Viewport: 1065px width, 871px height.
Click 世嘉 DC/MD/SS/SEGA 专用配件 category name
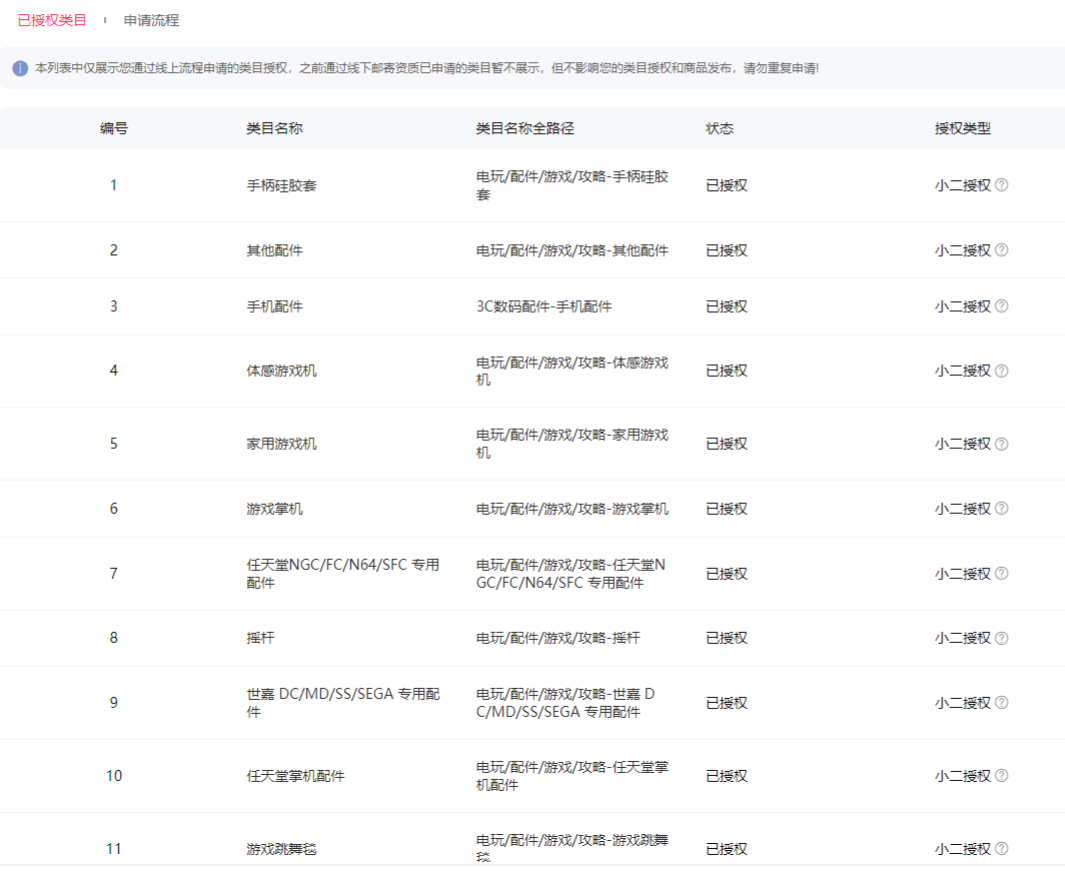coord(342,703)
